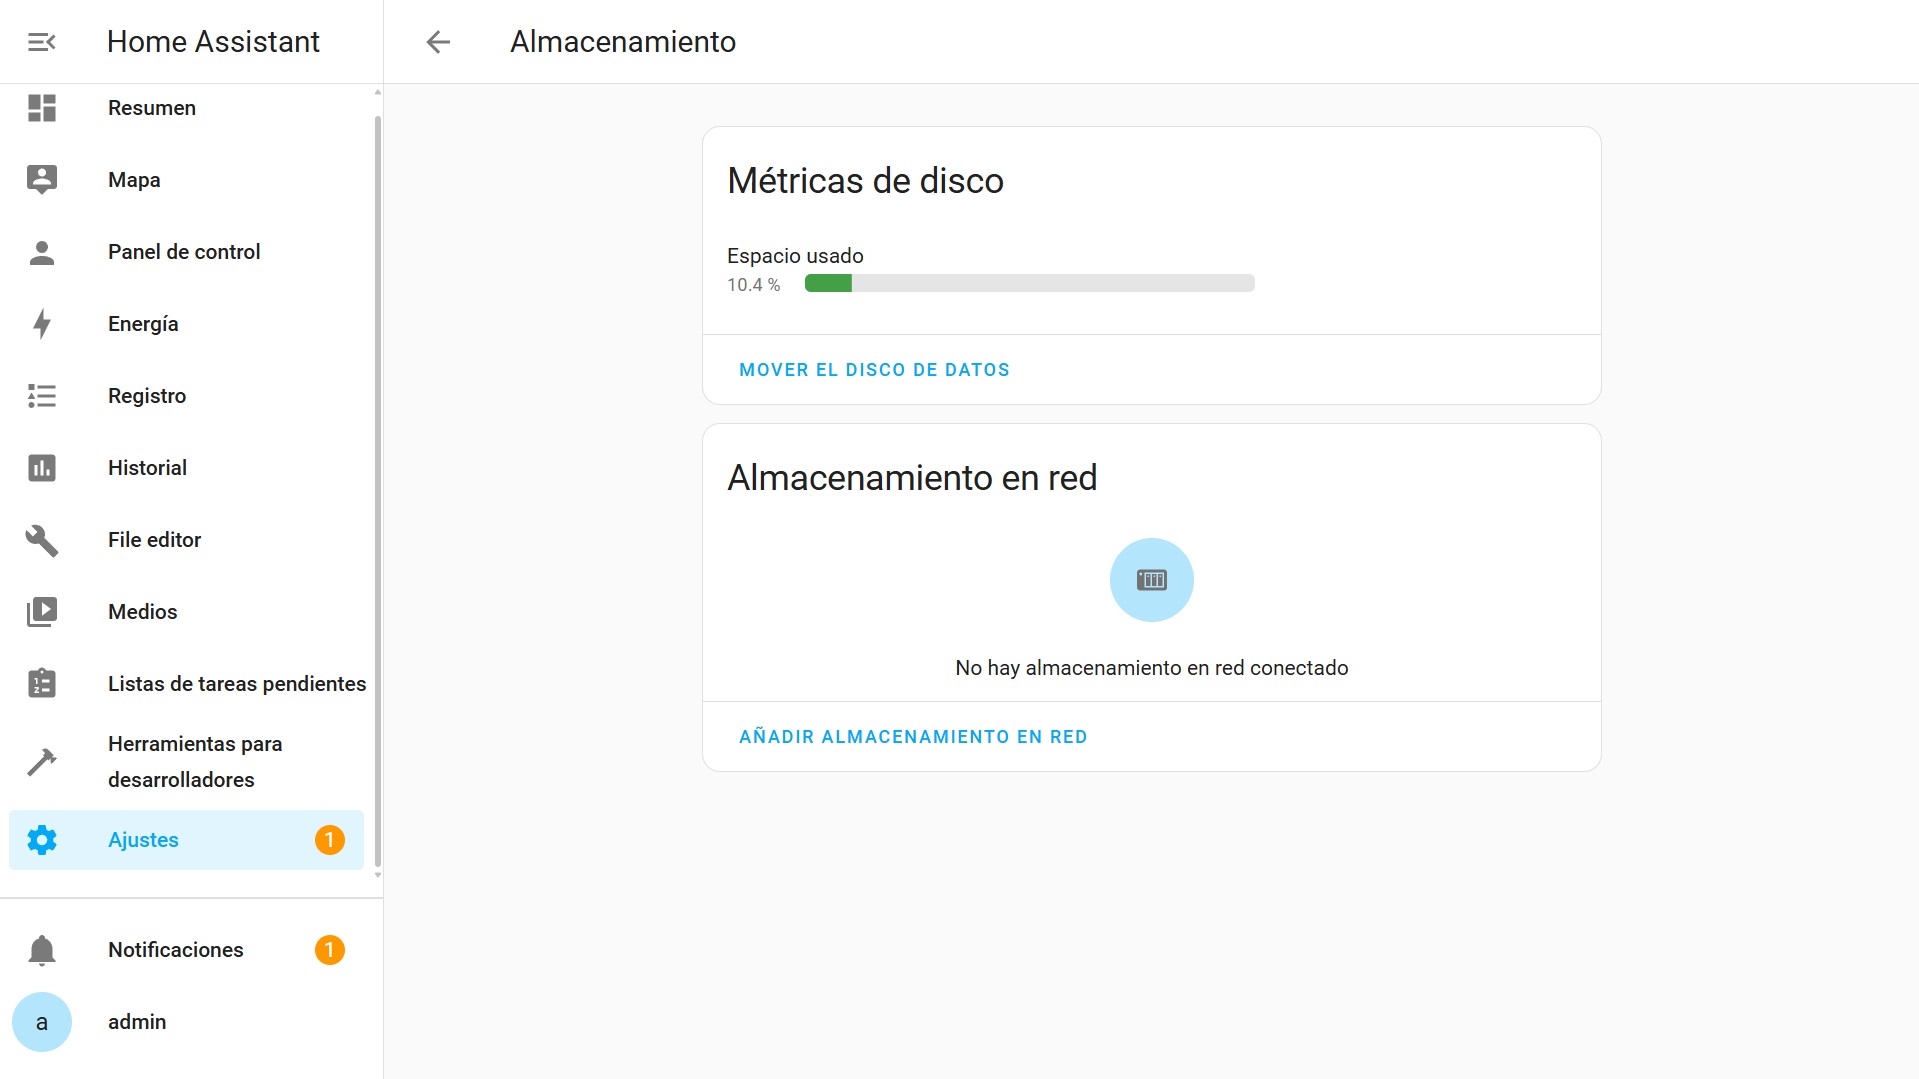This screenshot has width=1919, height=1079.
Task: Select the Resumen dashboard icon
Action: pos(41,108)
